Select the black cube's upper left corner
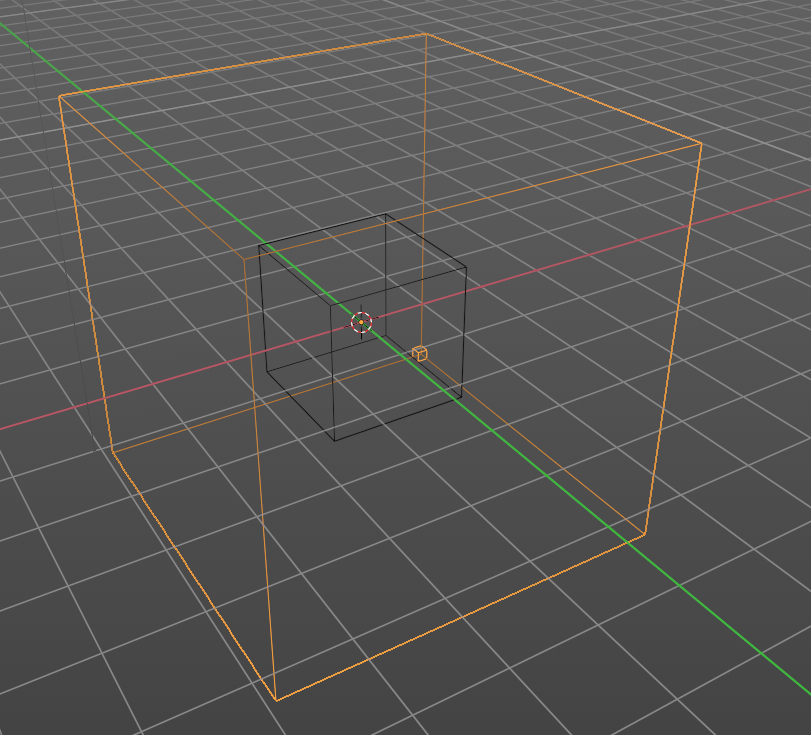The width and height of the screenshot is (811, 735). [x=259, y=245]
